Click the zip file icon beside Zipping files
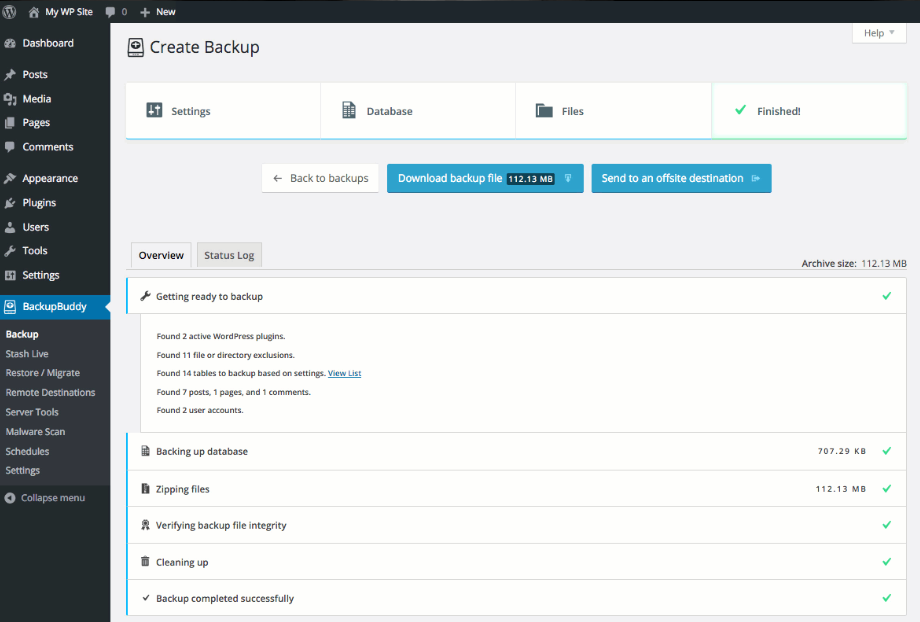The width and height of the screenshot is (920, 622). pyautogui.click(x=146, y=488)
